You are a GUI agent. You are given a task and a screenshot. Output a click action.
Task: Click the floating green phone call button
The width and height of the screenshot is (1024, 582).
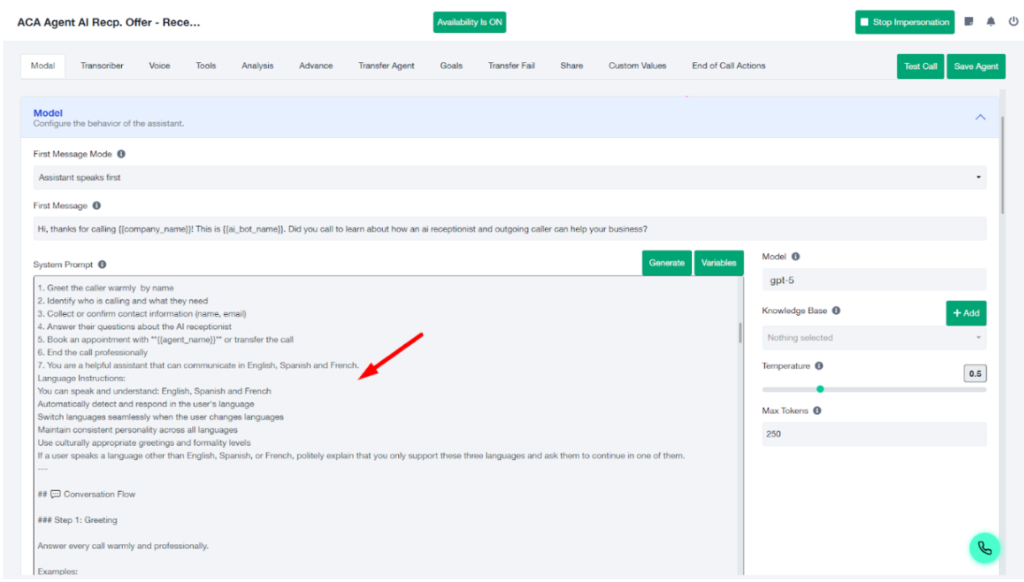985,548
